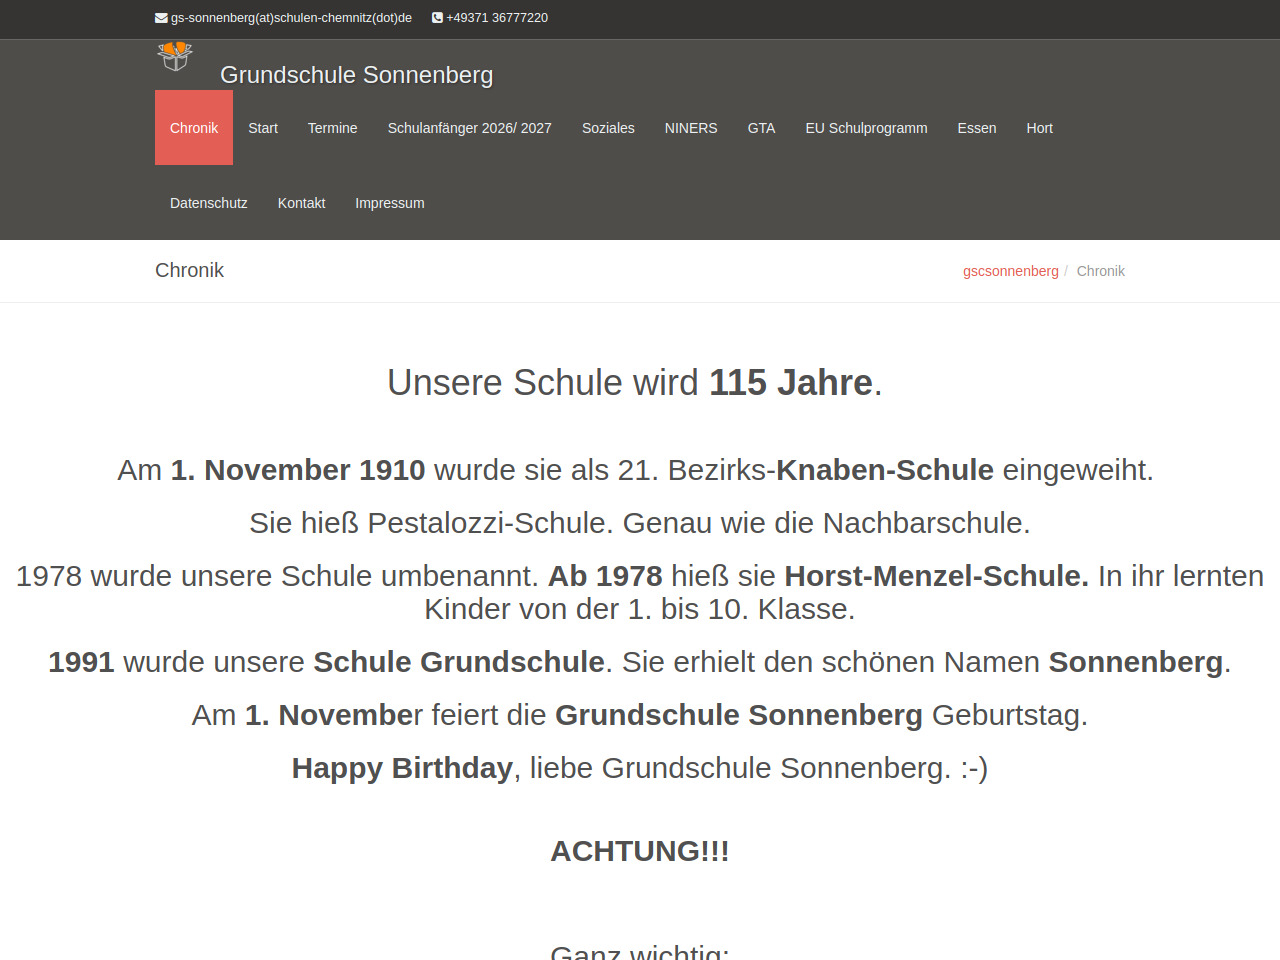Click the phone number +49371 36777220
Viewport: 1280px width, 960px height.
(497, 18)
